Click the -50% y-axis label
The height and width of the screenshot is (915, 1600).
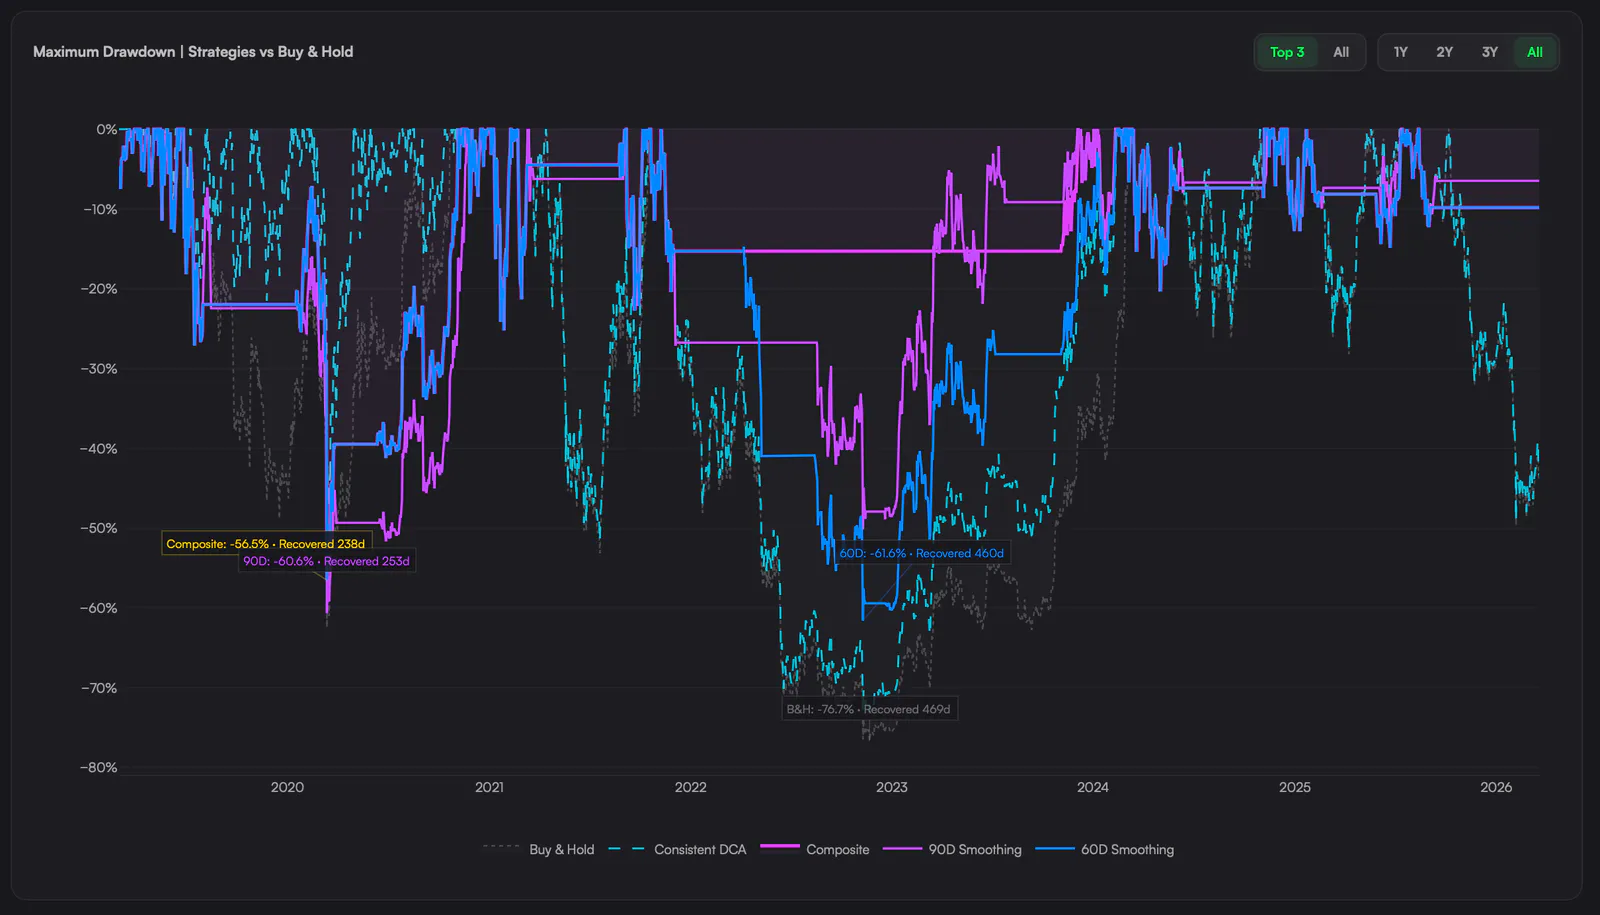point(99,528)
